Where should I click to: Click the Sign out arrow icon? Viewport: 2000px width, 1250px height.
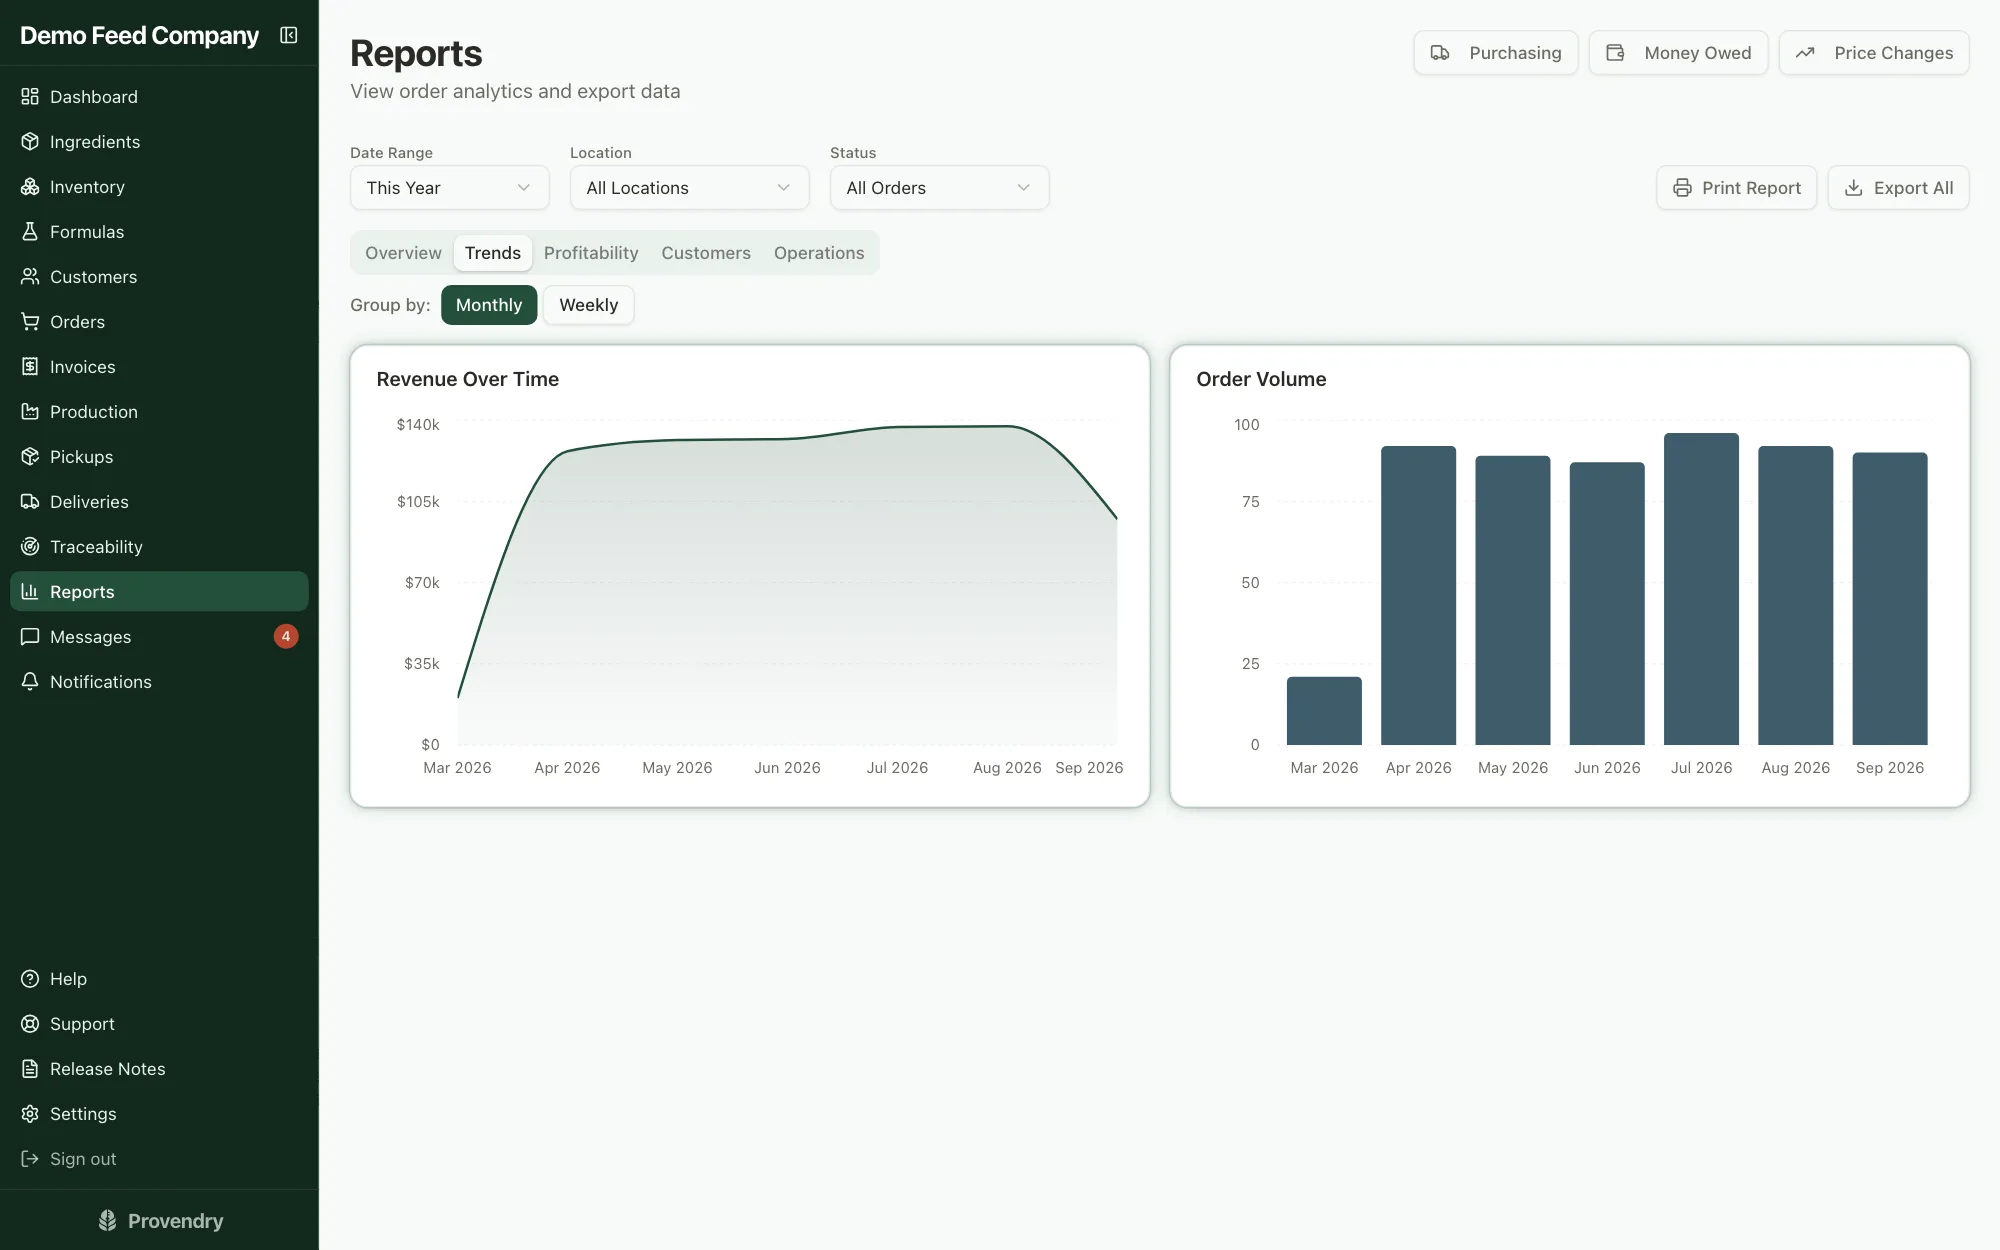pyautogui.click(x=30, y=1159)
